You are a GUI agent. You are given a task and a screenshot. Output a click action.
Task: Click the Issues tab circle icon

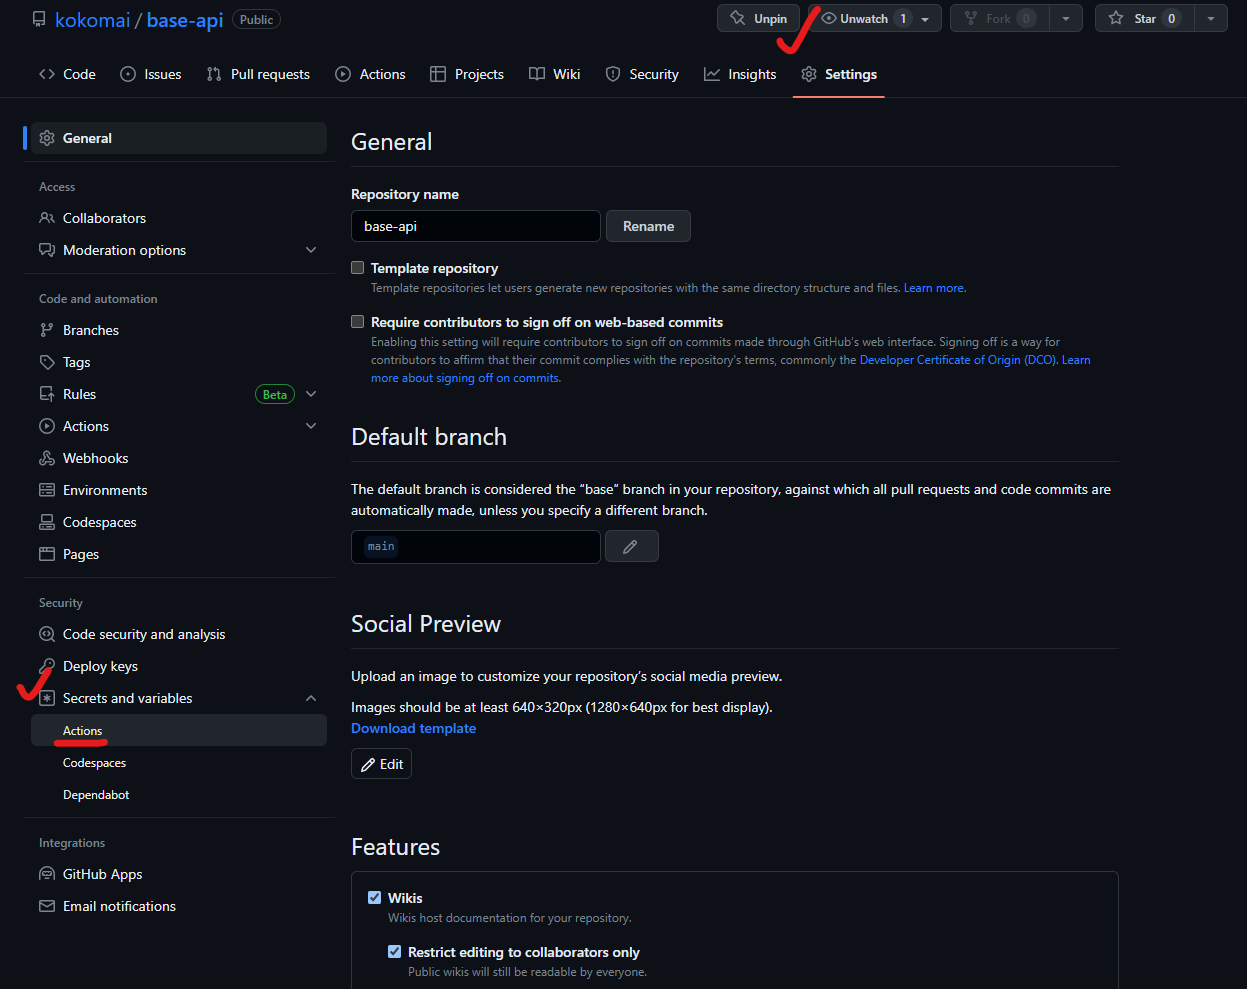click(x=128, y=74)
